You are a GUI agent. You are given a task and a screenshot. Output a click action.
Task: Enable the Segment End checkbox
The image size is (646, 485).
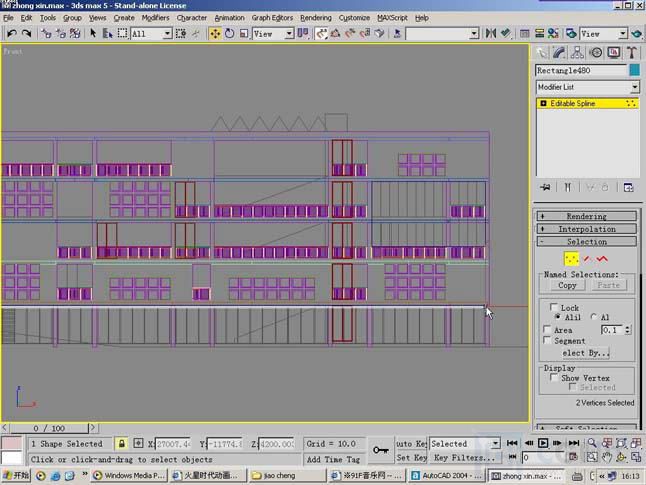coord(547,340)
